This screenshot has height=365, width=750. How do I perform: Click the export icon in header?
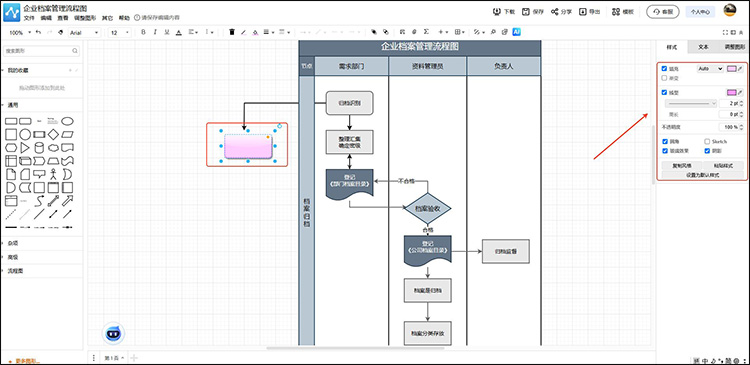coord(583,11)
